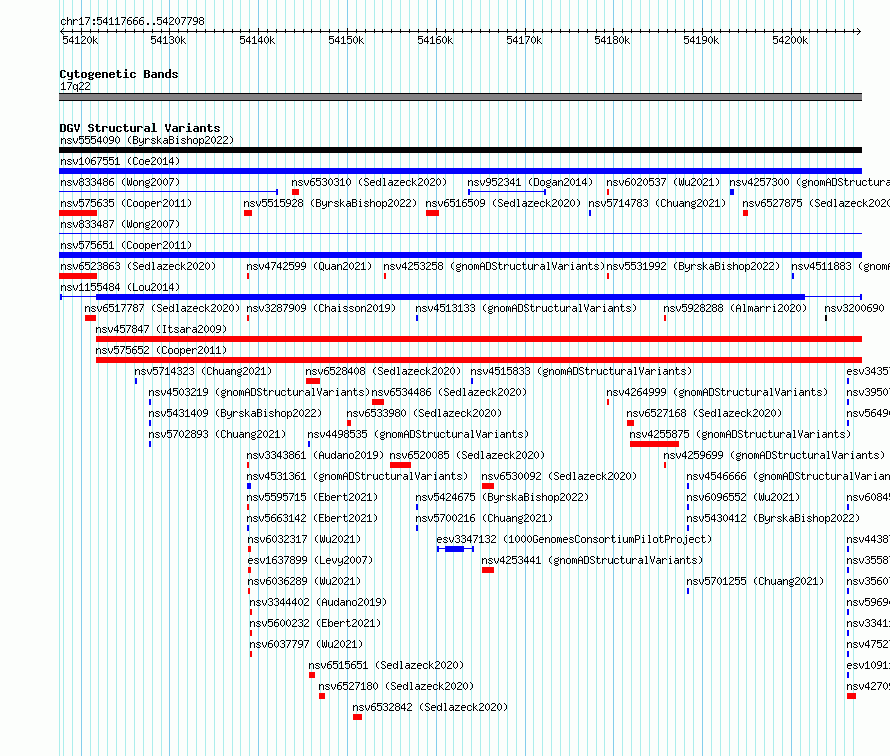This screenshot has width=890, height=756.
Task: Click the nsv833487 (Wong2007) label
Action: (x=120, y=224)
